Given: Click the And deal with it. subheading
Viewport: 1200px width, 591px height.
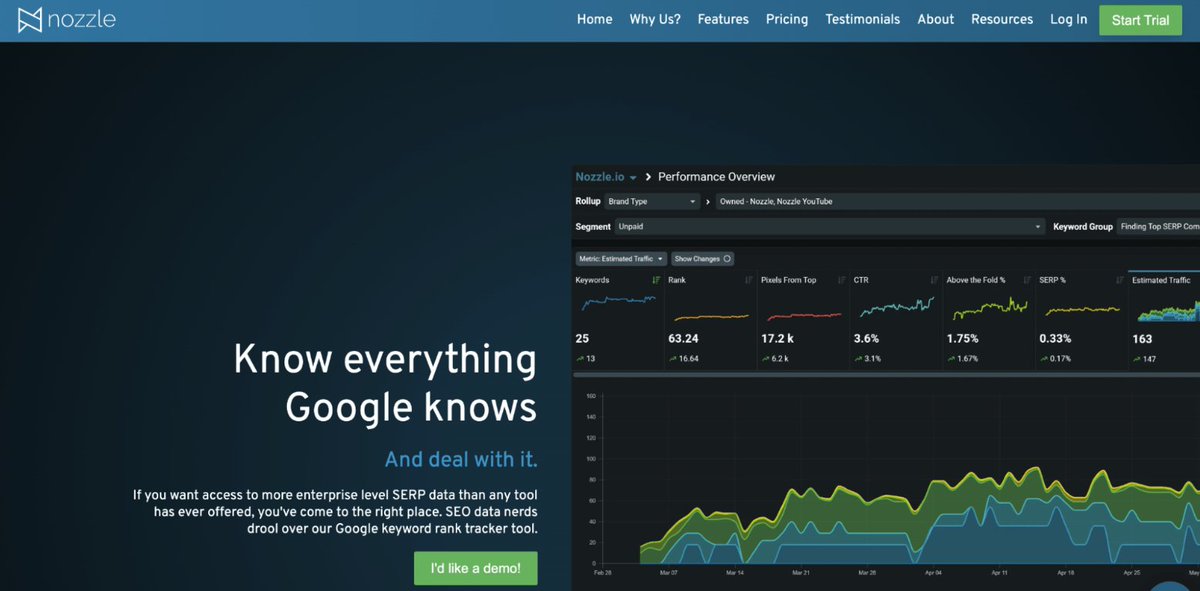Looking at the screenshot, I should (461, 460).
